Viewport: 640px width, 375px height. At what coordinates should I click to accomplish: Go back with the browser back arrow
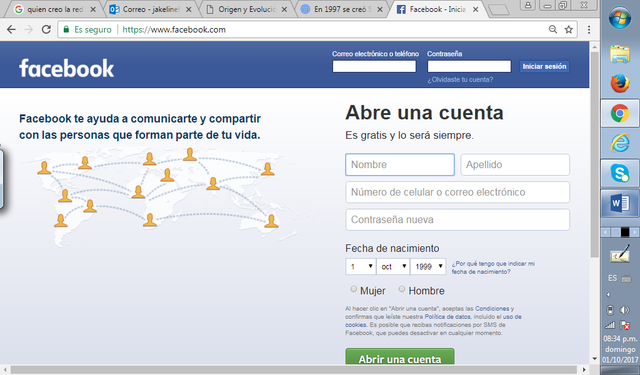pyautogui.click(x=11, y=29)
